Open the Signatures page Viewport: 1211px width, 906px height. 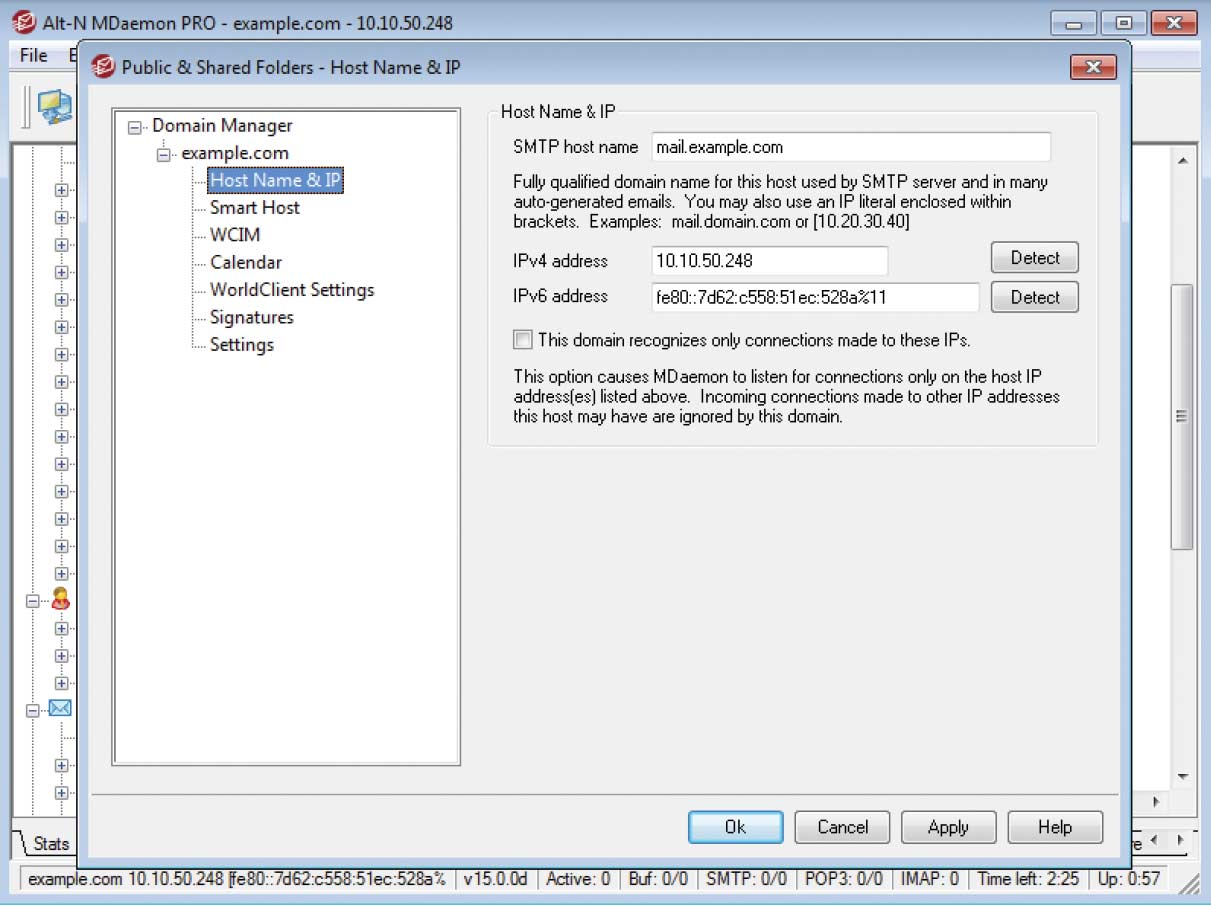[x=252, y=317]
